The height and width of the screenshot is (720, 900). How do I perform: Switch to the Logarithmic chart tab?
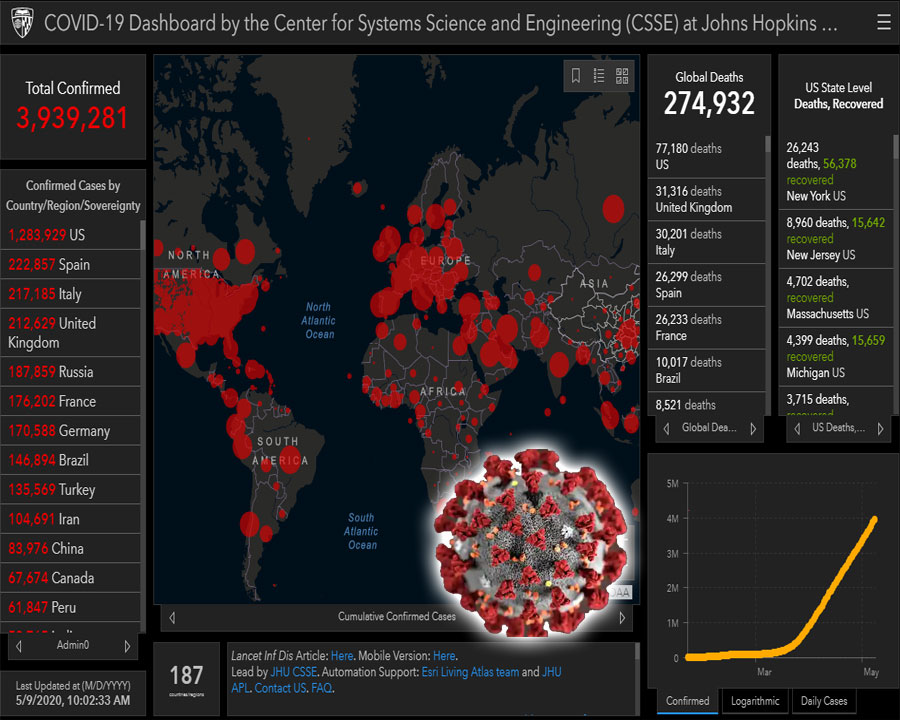(x=755, y=701)
